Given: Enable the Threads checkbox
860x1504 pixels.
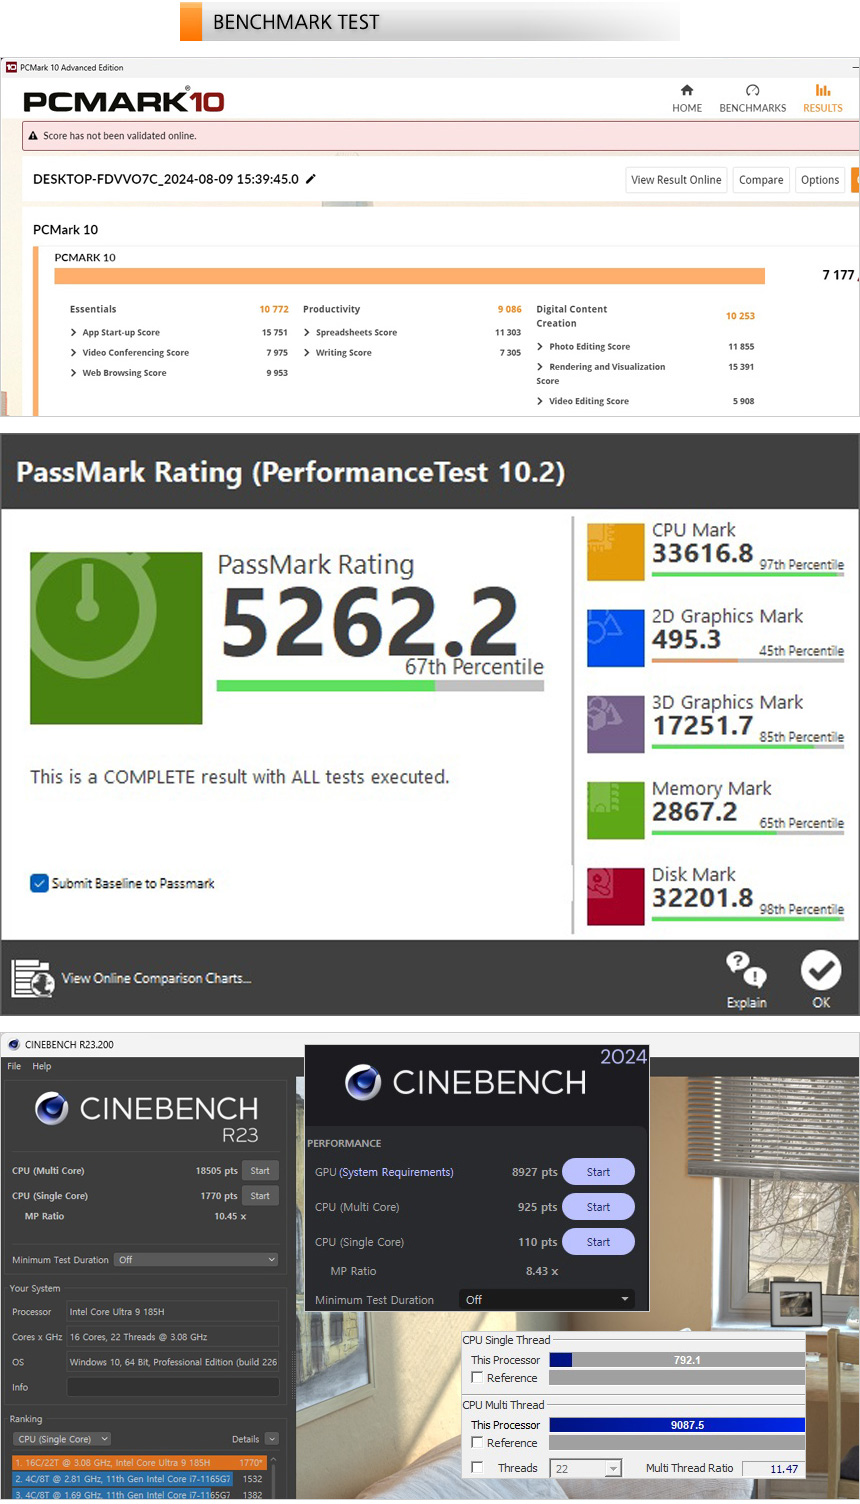Looking at the screenshot, I should click(x=477, y=1467).
